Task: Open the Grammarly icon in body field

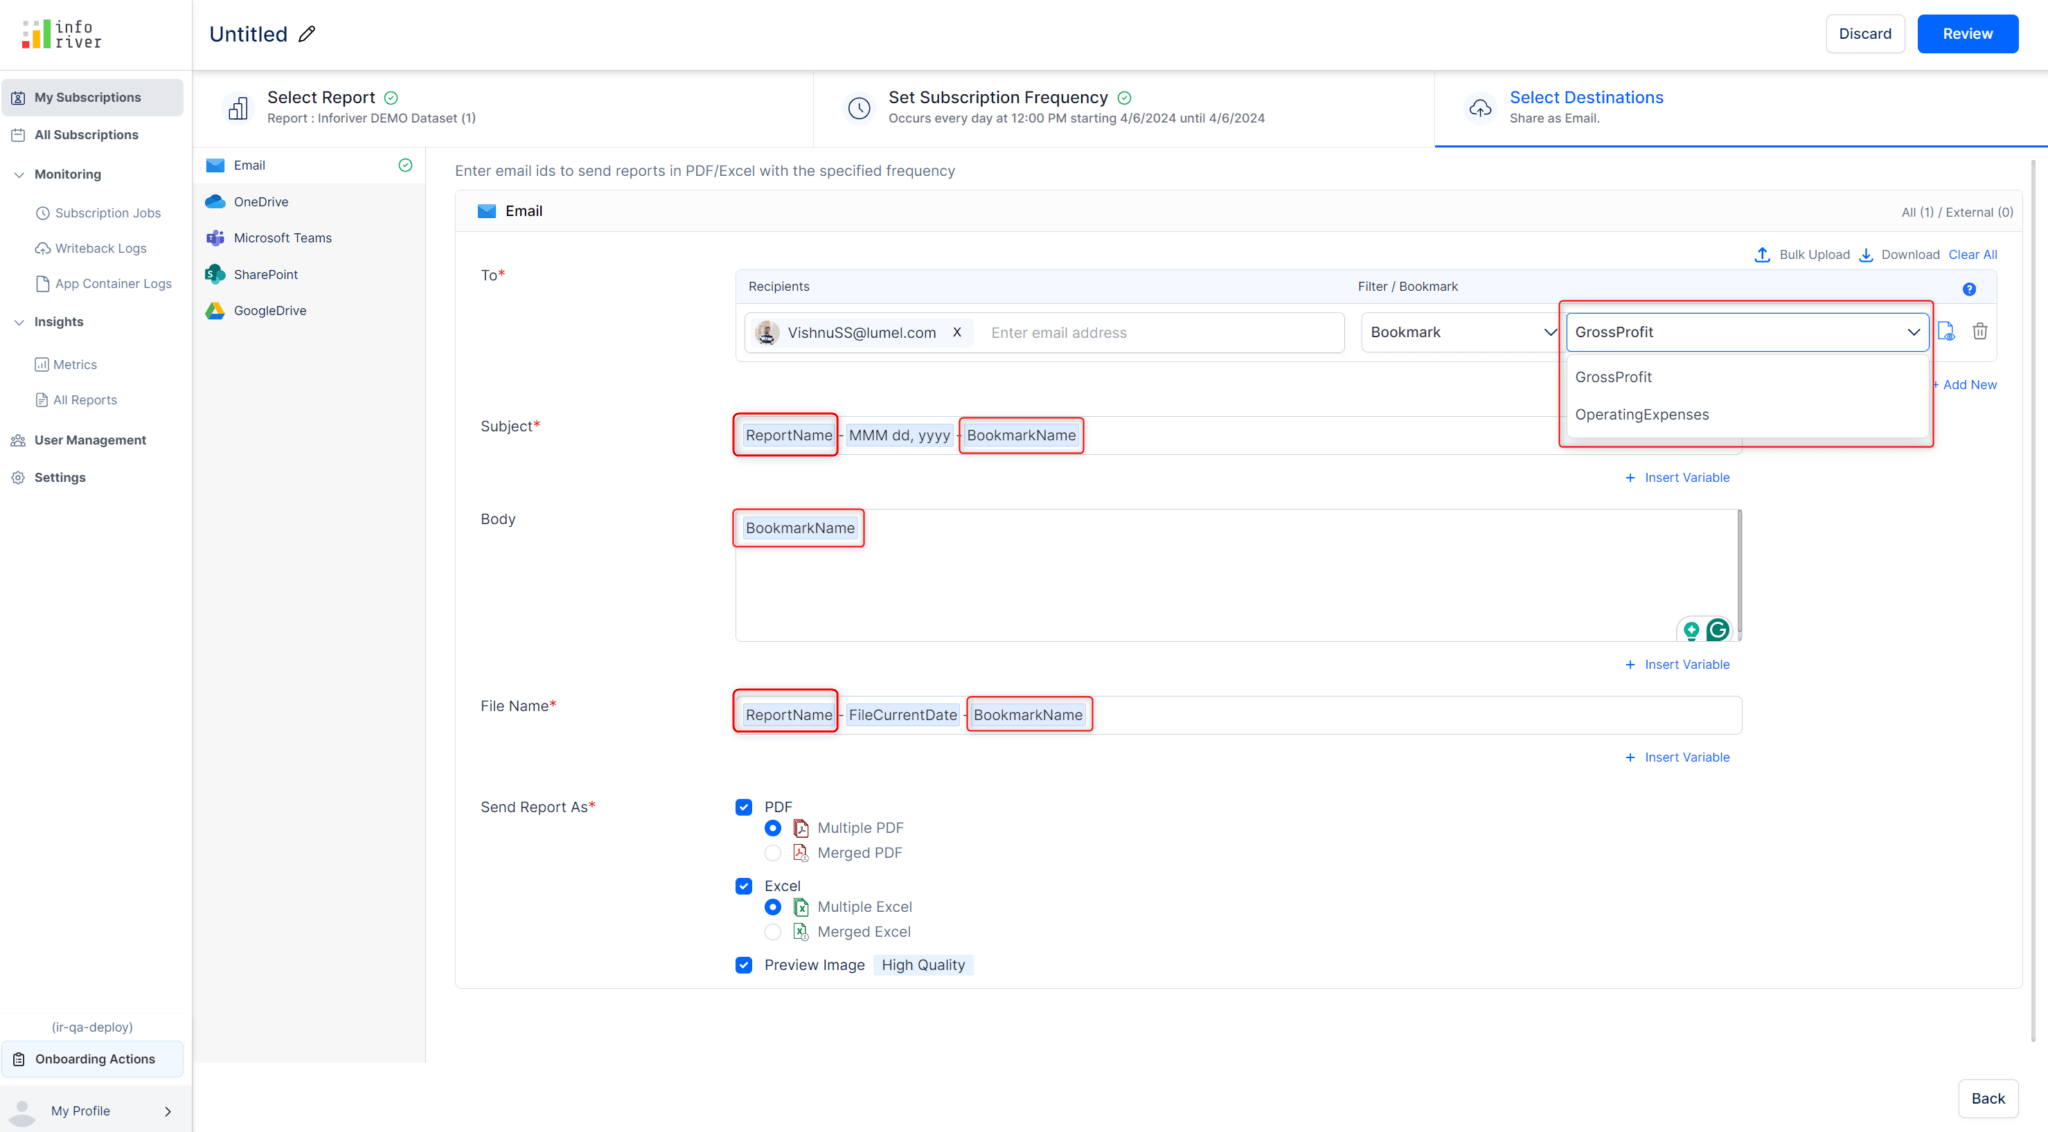Action: 1718,629
